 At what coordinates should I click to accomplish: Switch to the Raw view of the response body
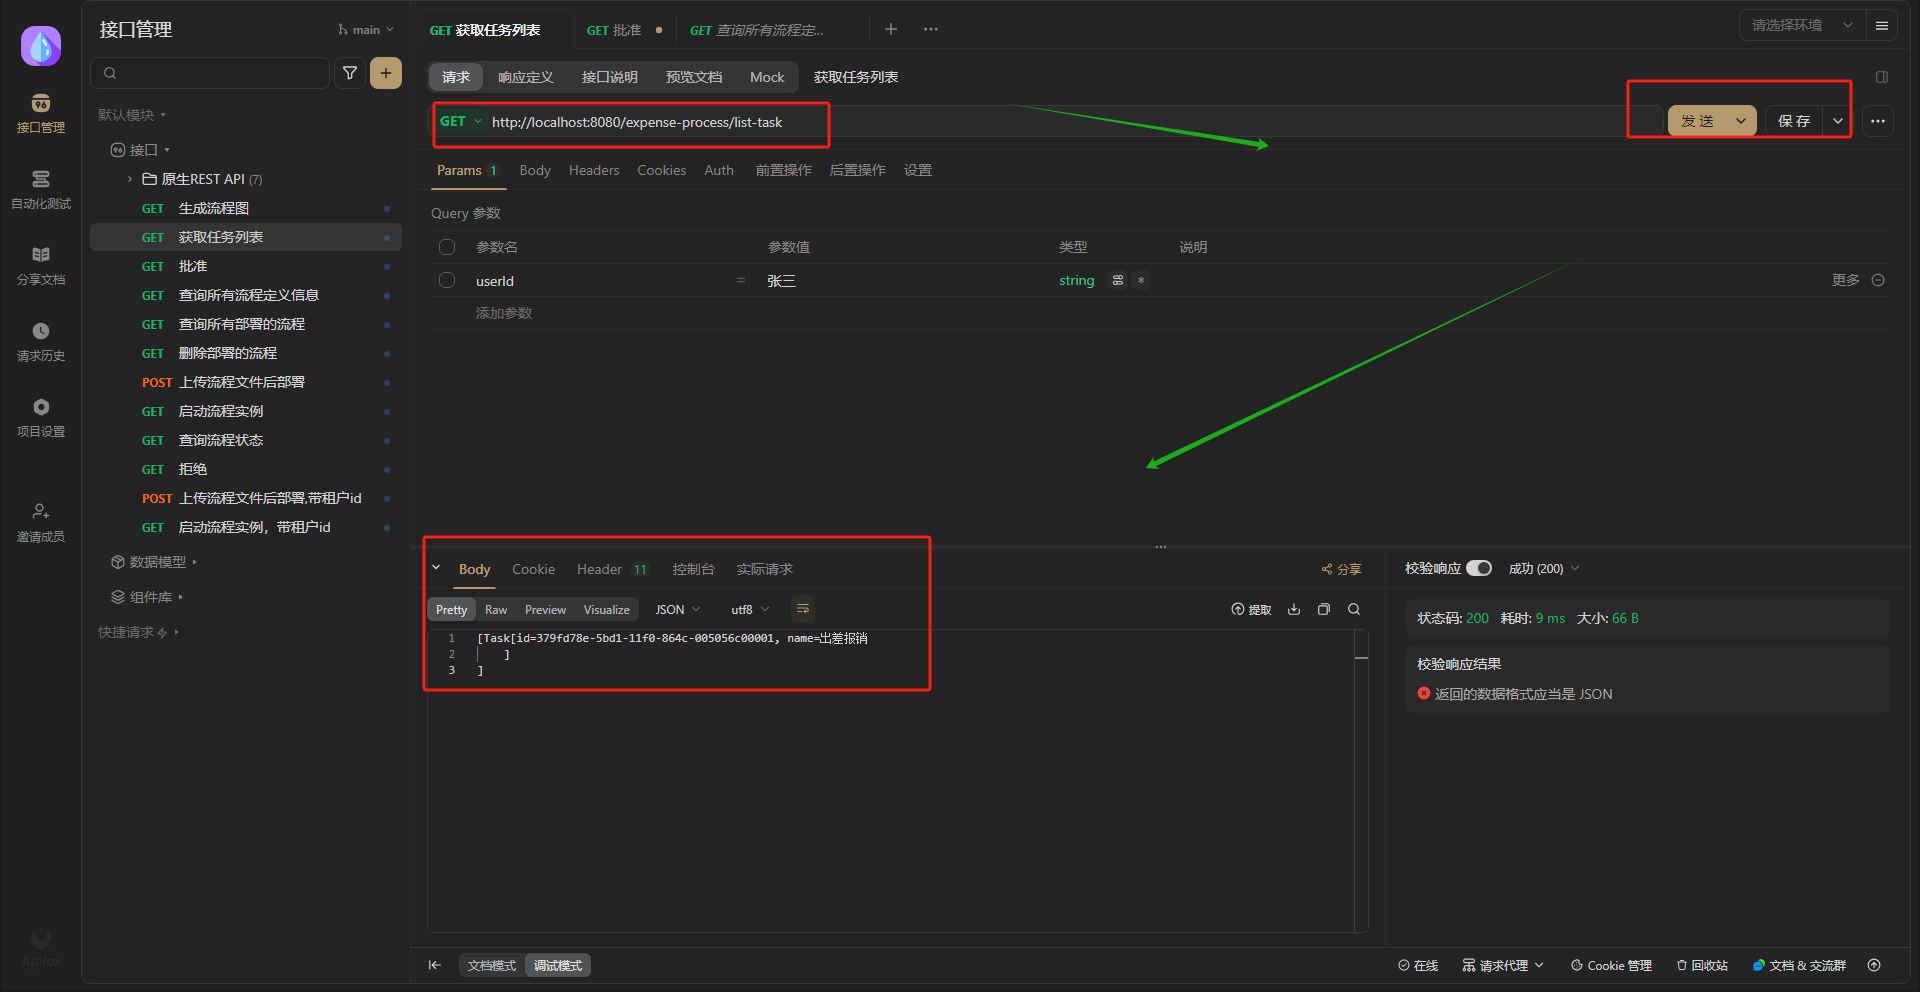coord(495,609)
